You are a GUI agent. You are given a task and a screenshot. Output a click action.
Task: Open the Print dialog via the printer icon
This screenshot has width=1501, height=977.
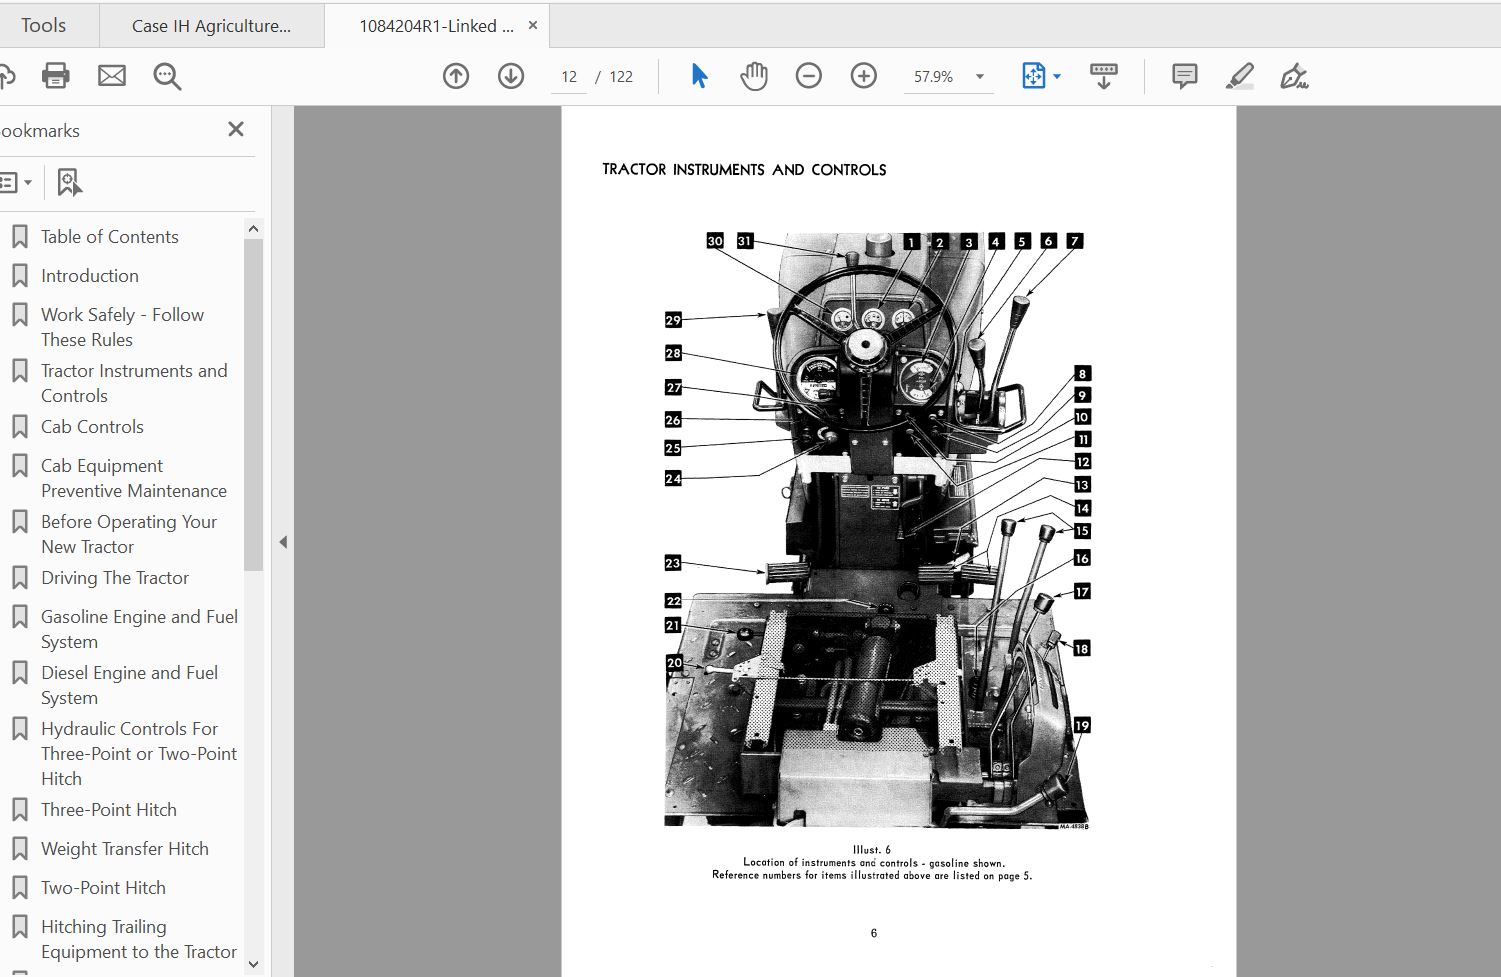55,75
